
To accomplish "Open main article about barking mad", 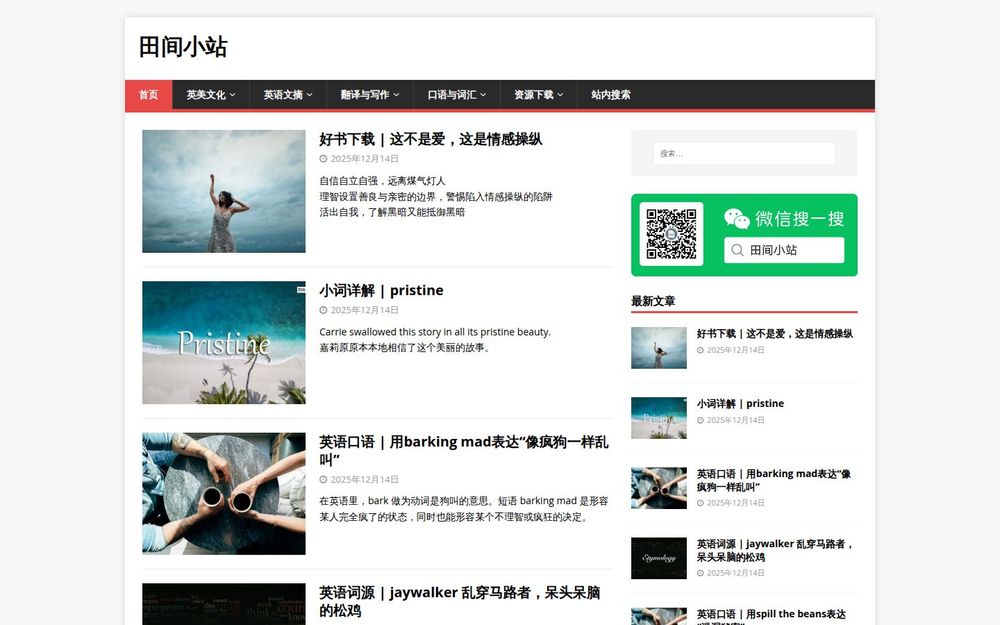I will (464, 450).
